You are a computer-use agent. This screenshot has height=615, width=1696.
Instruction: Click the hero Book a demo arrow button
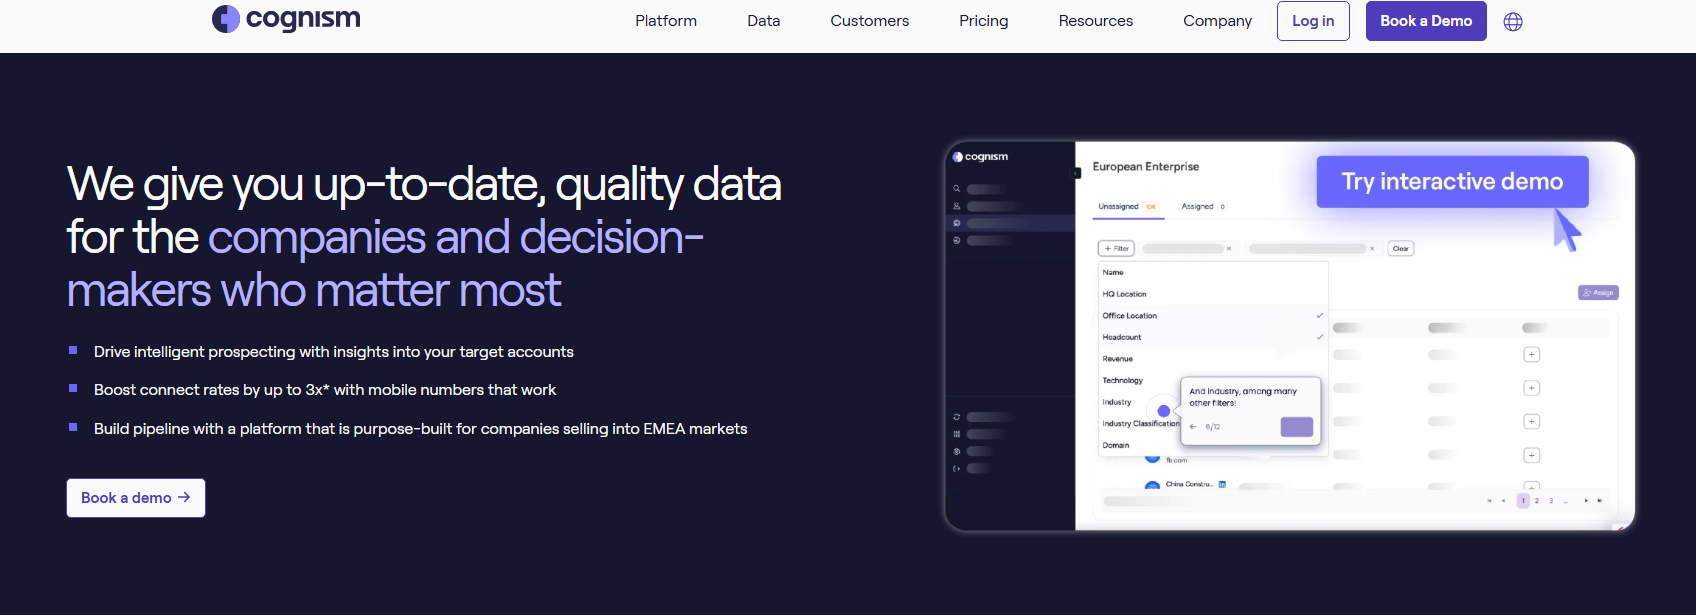tap(136, 498)
